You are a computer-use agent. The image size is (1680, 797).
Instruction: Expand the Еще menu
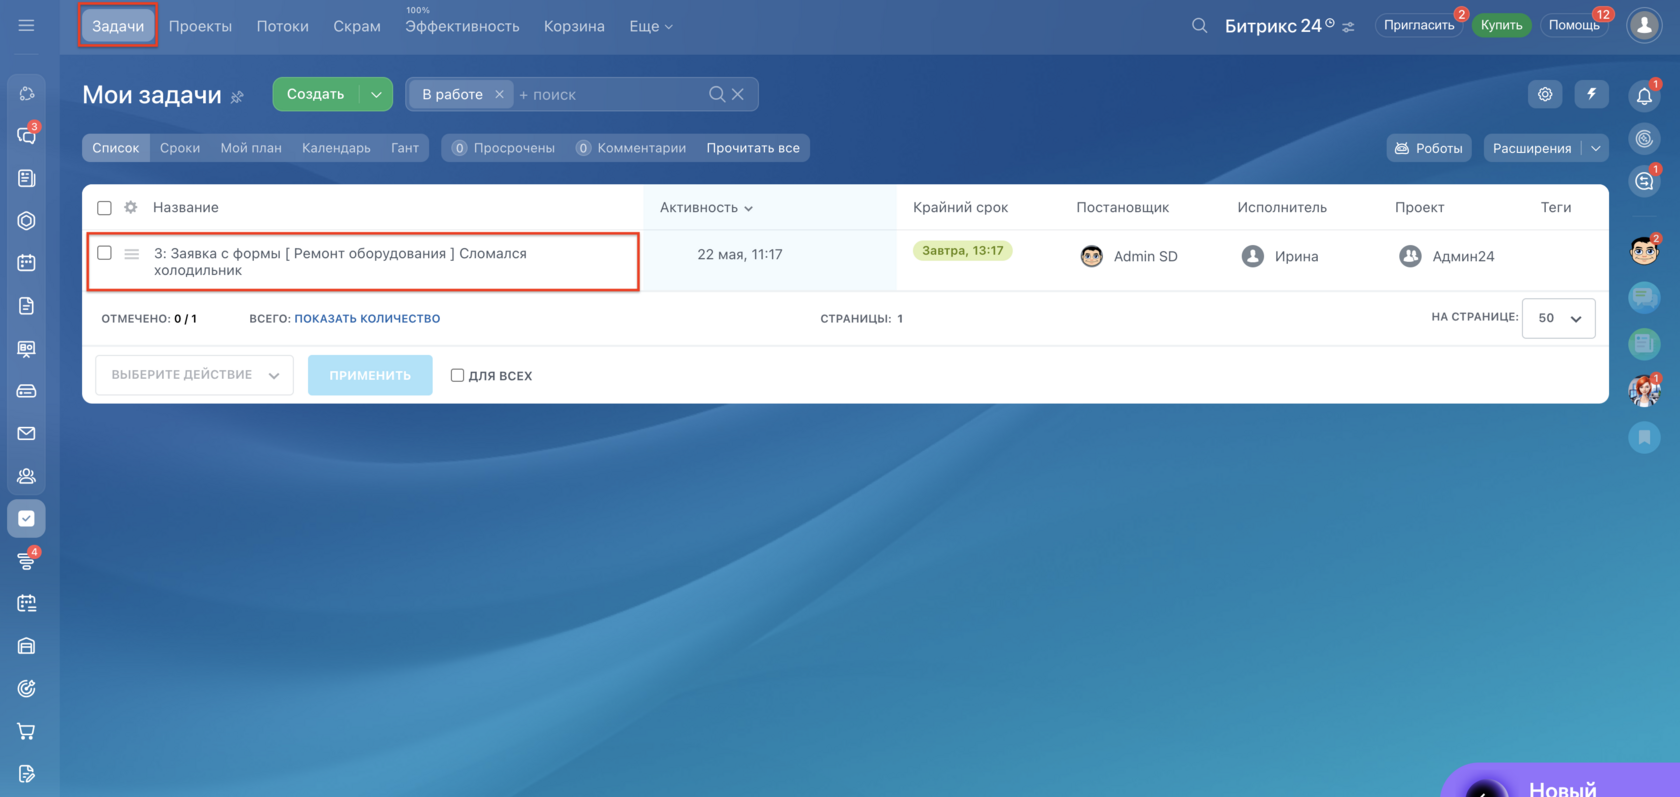pos(651,26)
